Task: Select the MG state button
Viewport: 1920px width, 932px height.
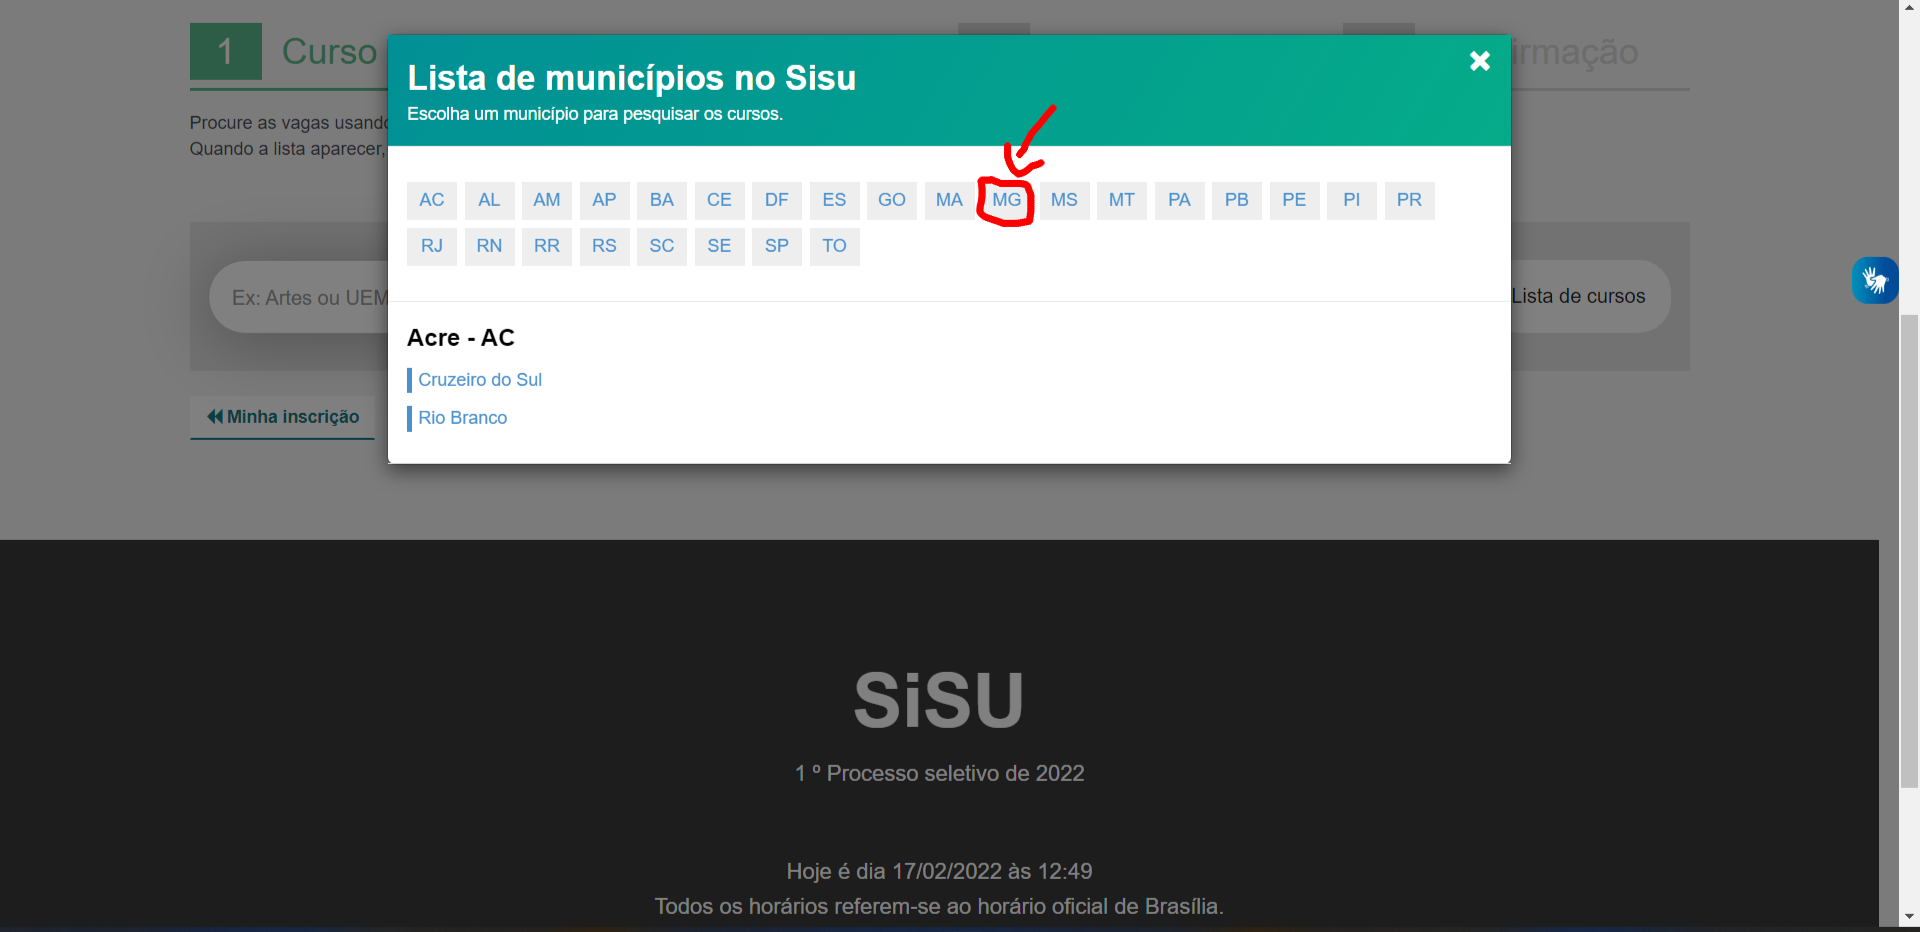Action: (1006, 200)
